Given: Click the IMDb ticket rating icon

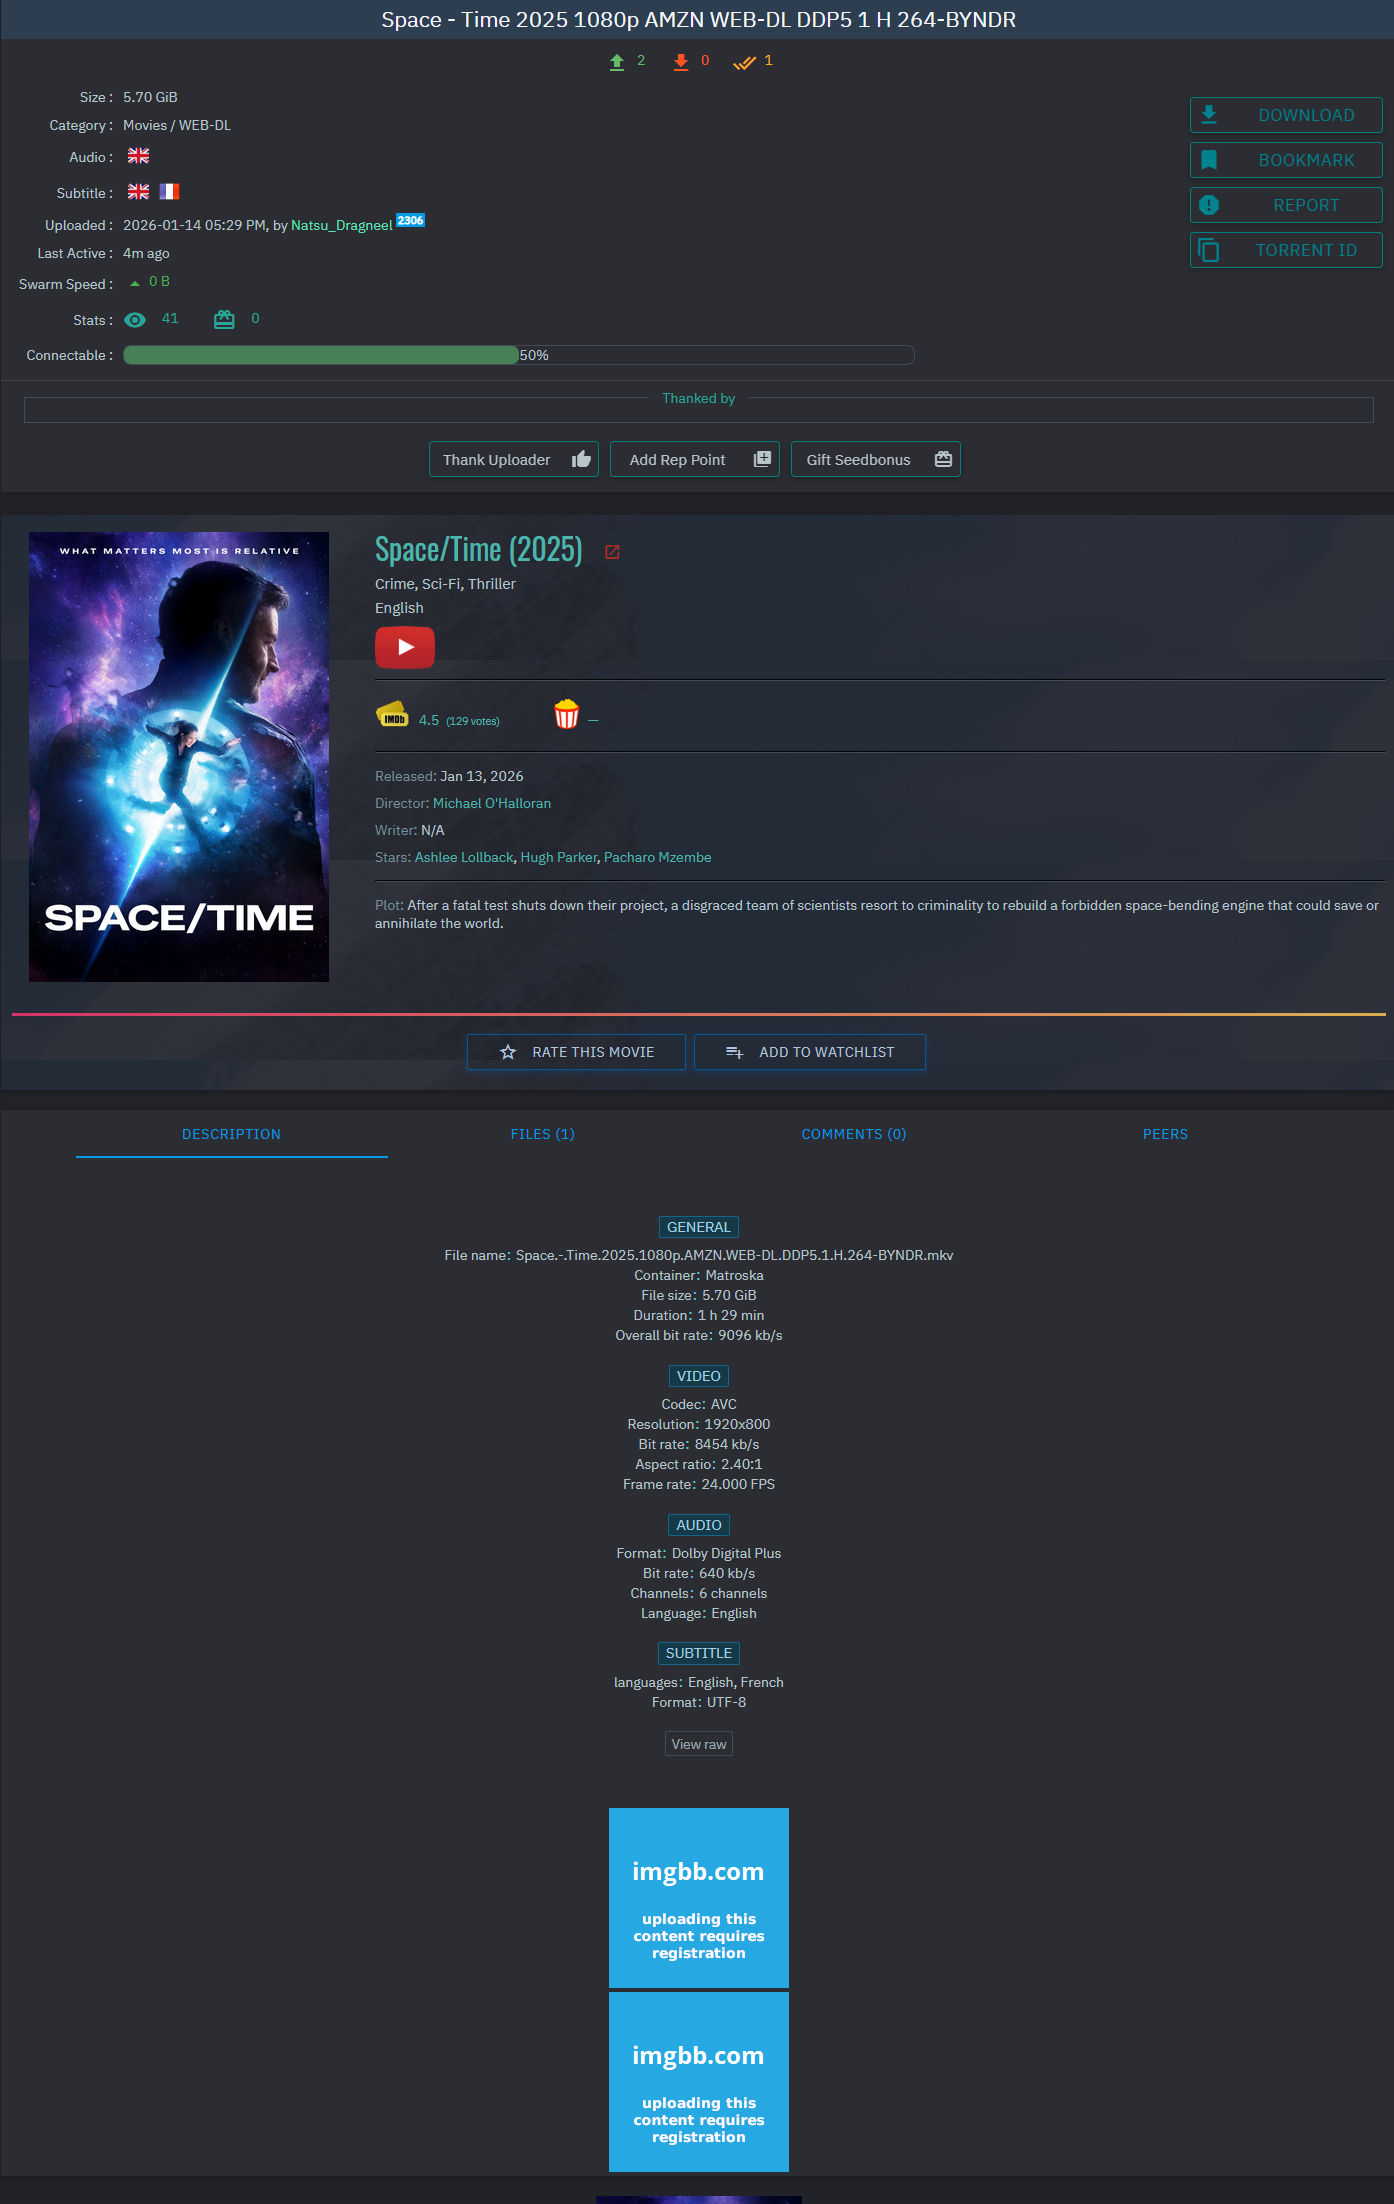Looking at the screenshot, I should [392, 715].
